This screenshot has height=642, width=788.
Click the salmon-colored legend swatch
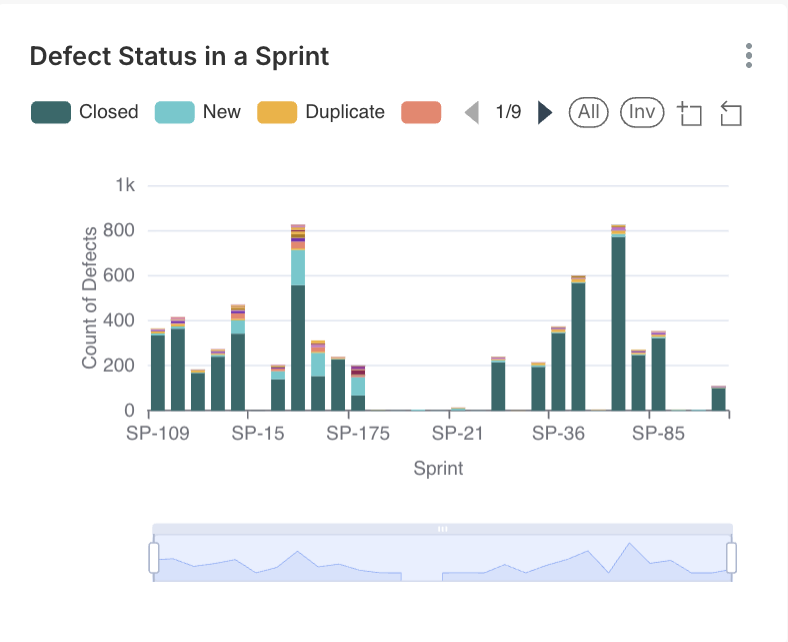pos(421,112)
